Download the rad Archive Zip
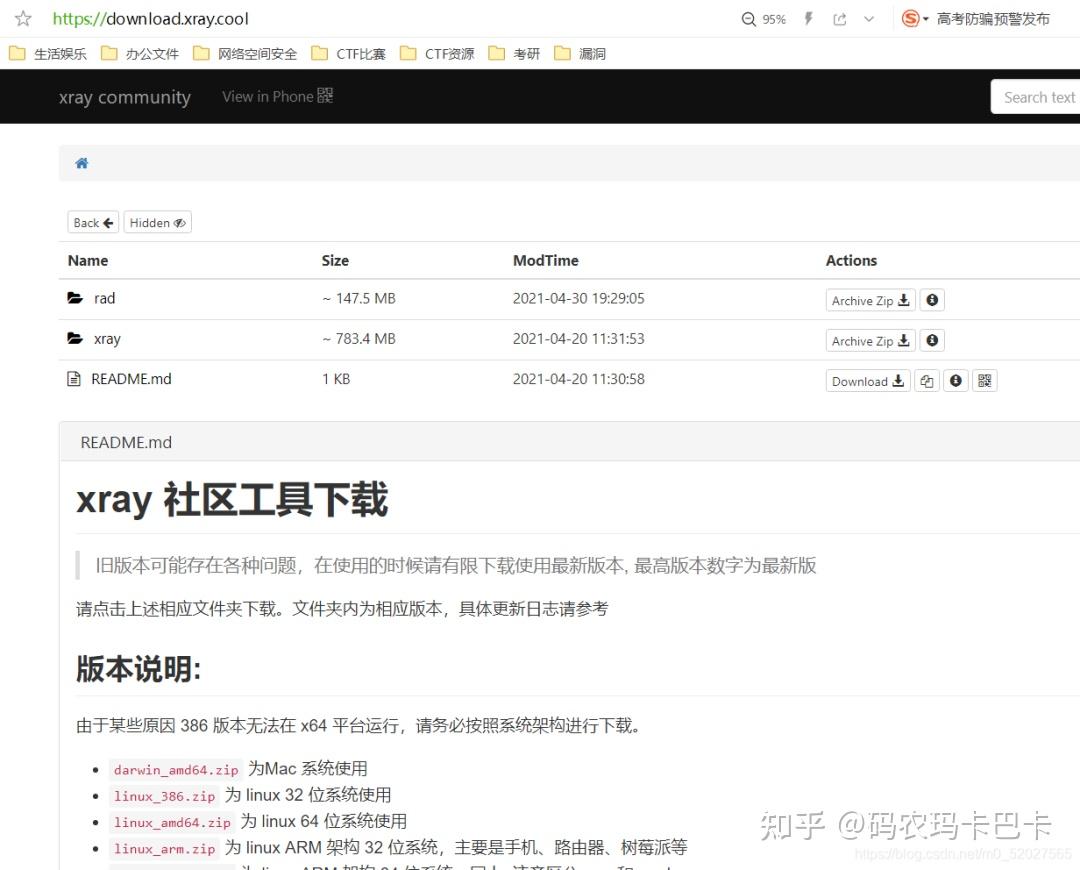The width and height of the screenshot is (1080, 870). pyautogui.click(x=869, y=299)
